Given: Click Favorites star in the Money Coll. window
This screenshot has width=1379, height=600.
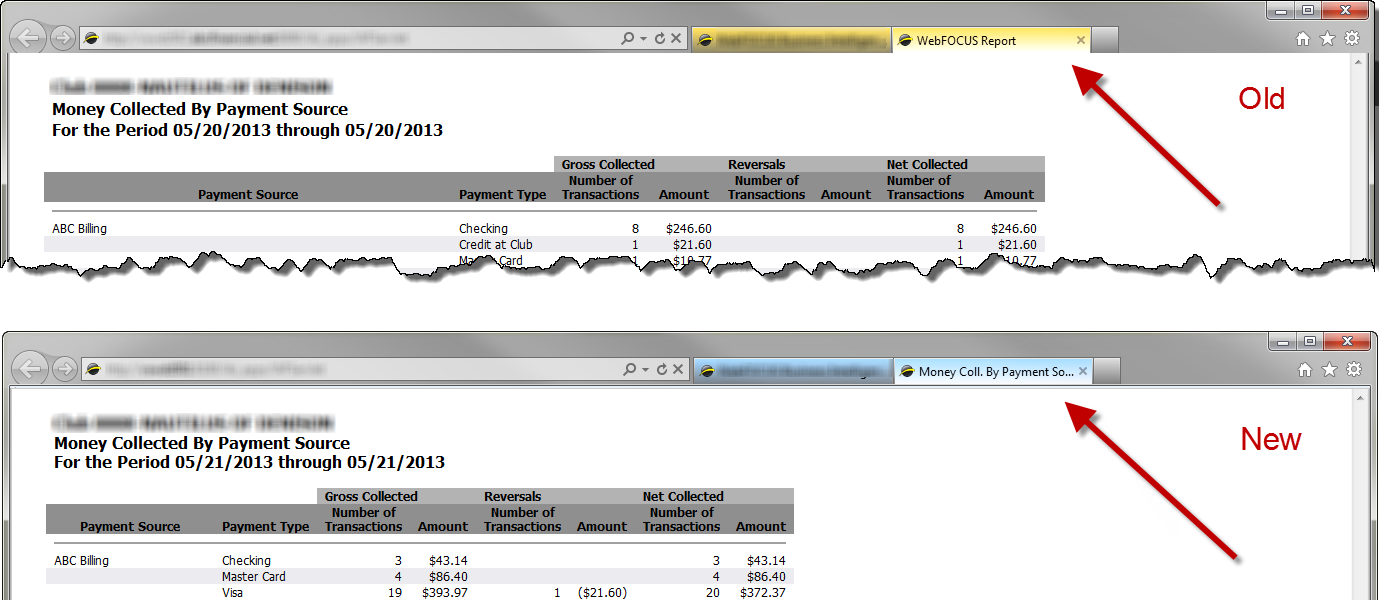Looking at the screenshot, I should 1329,370.
